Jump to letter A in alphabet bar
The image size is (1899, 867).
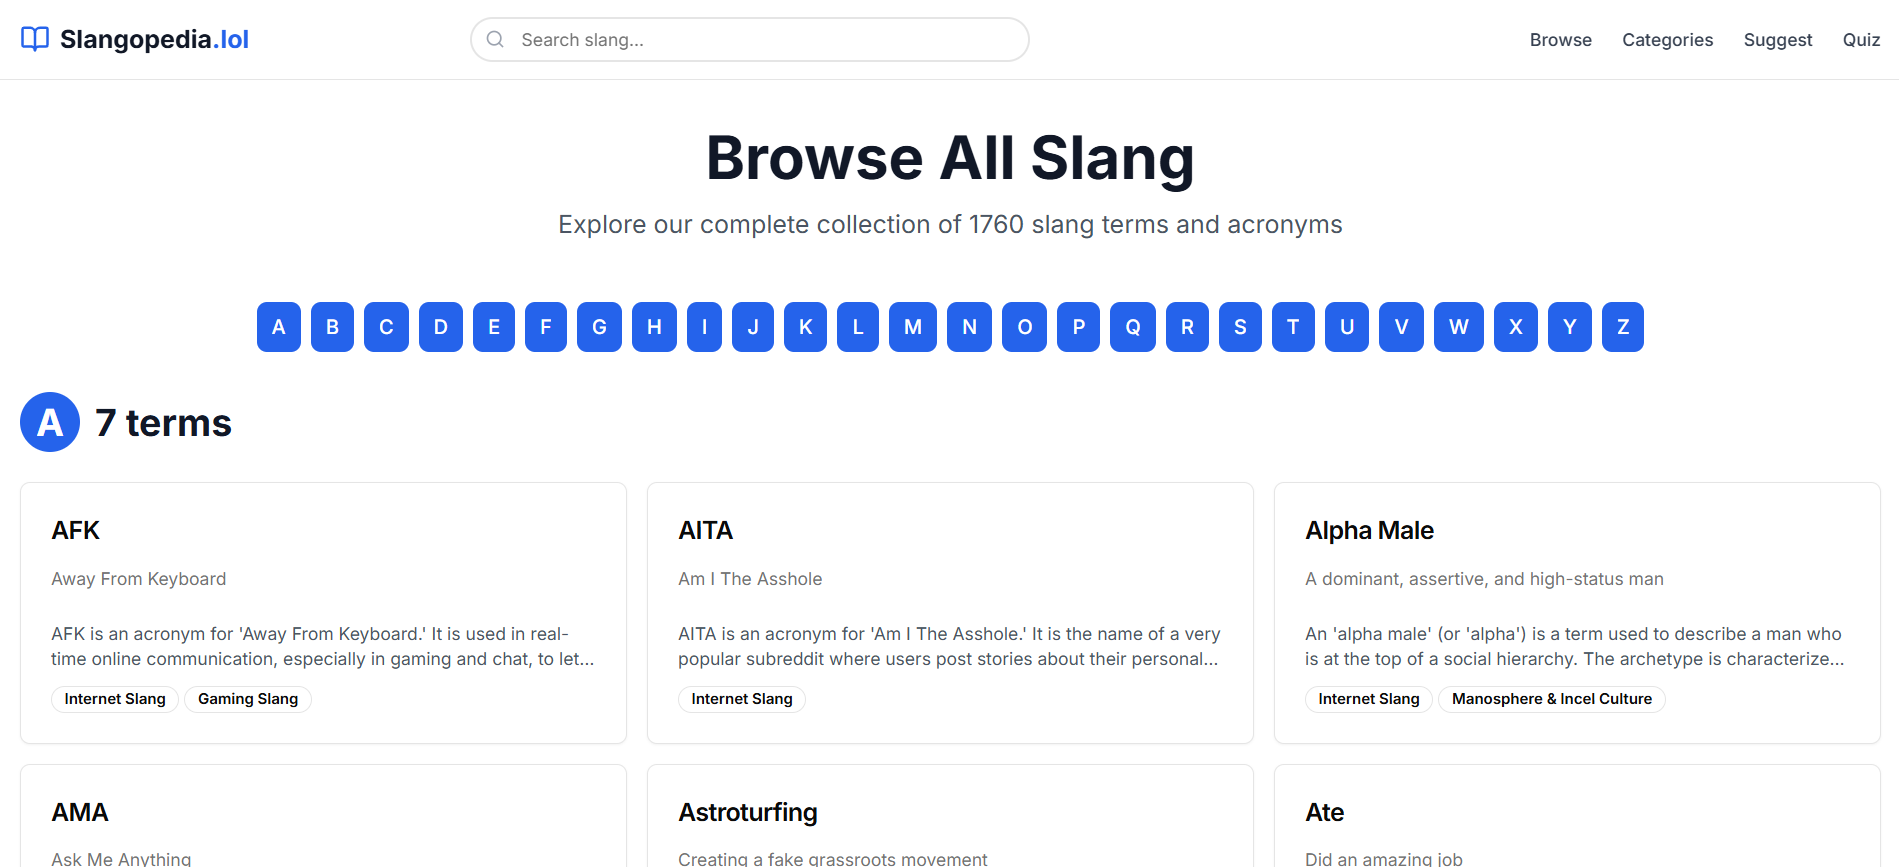279,327
